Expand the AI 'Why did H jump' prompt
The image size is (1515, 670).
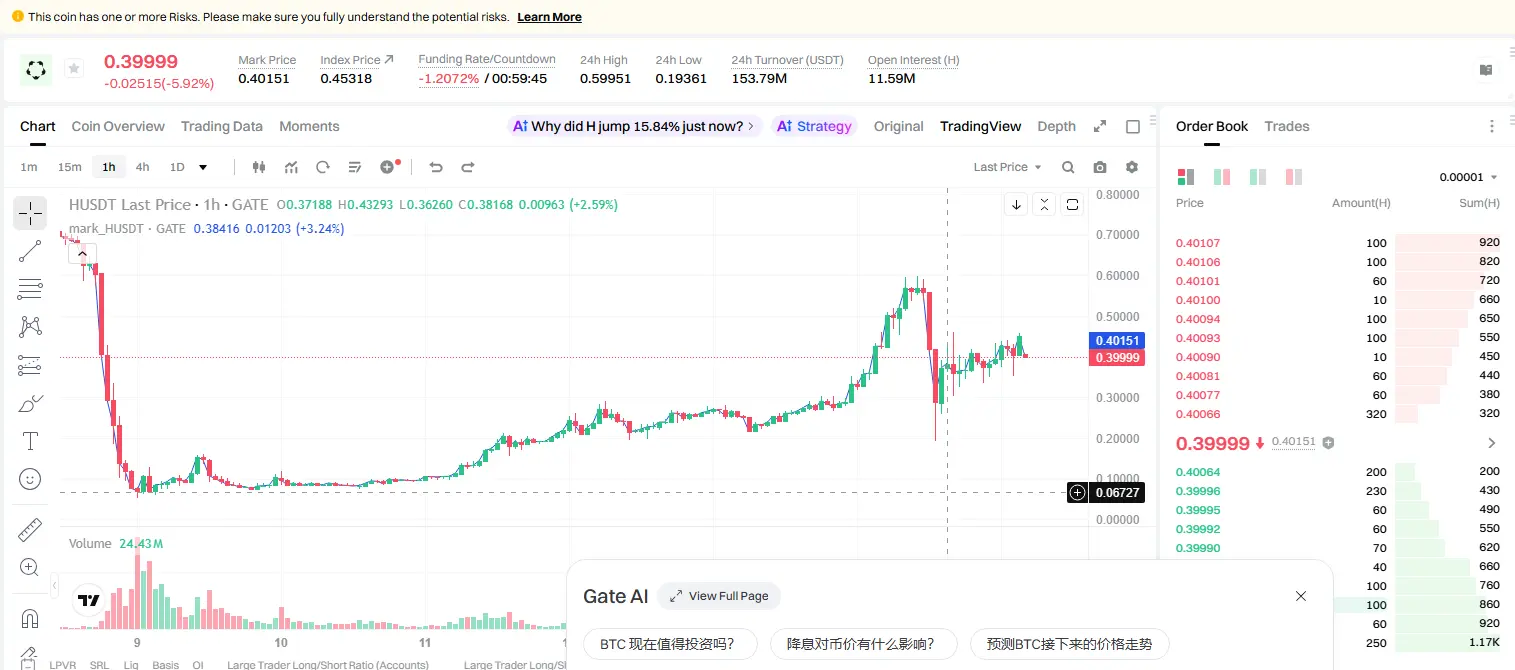pyautogui.click(x=635, y=126)
